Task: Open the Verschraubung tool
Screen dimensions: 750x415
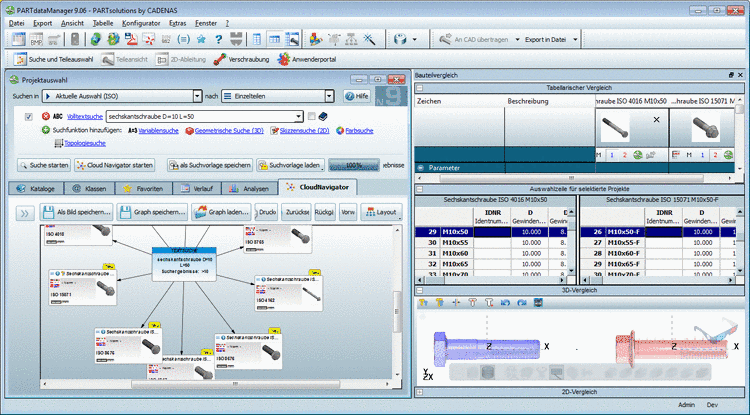Action: click(x=242, y=59)
